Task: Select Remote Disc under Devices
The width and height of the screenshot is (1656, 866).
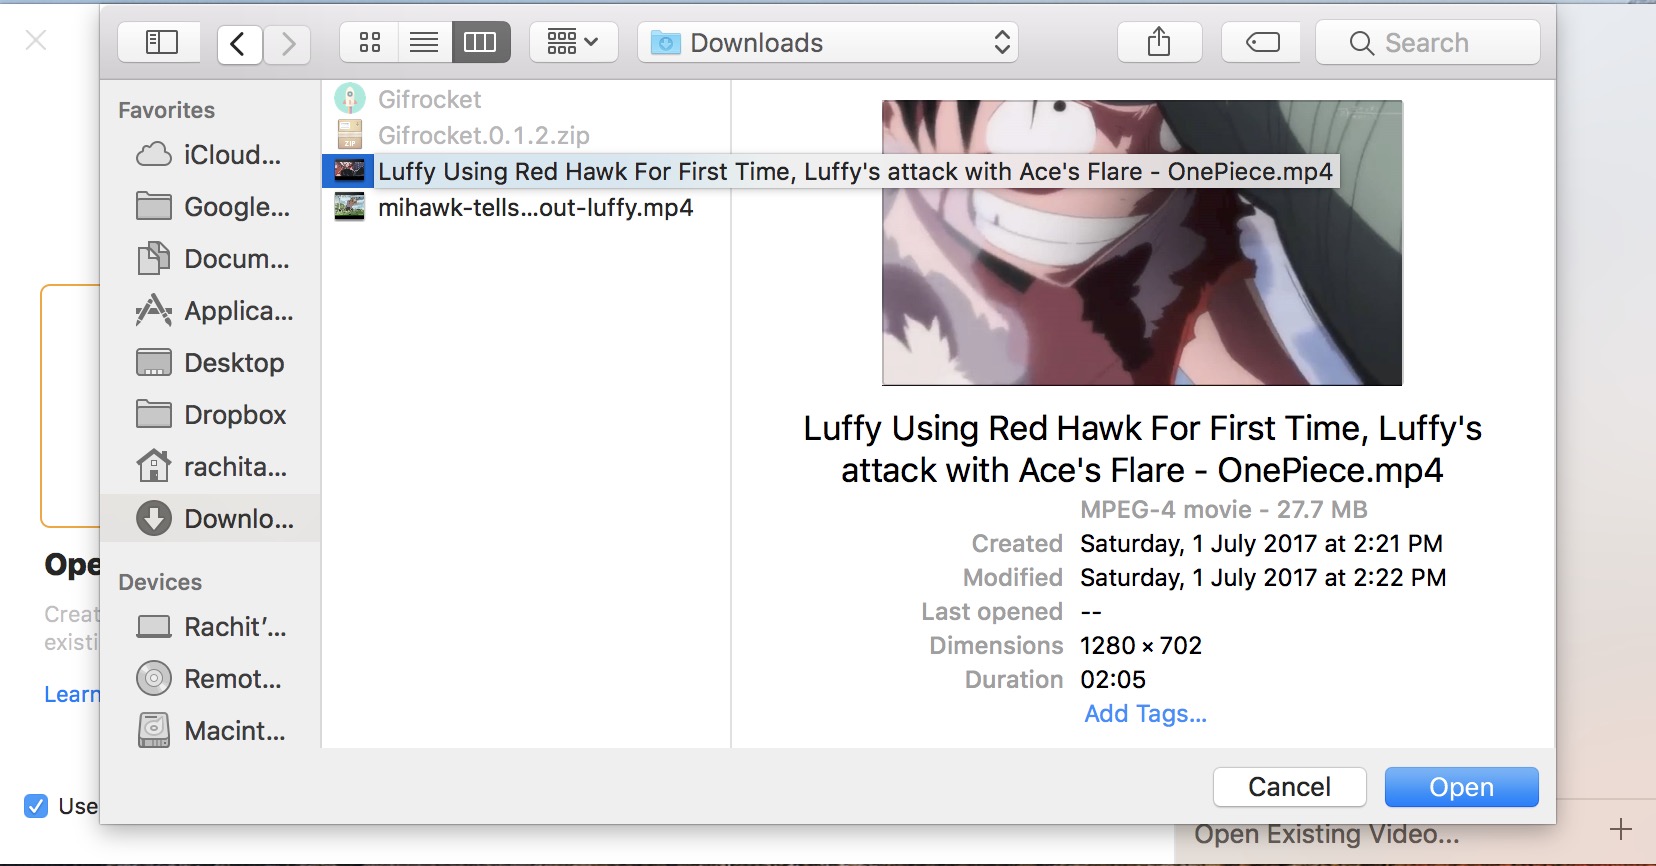Action: pyautogui.click(x=210, y=679)
